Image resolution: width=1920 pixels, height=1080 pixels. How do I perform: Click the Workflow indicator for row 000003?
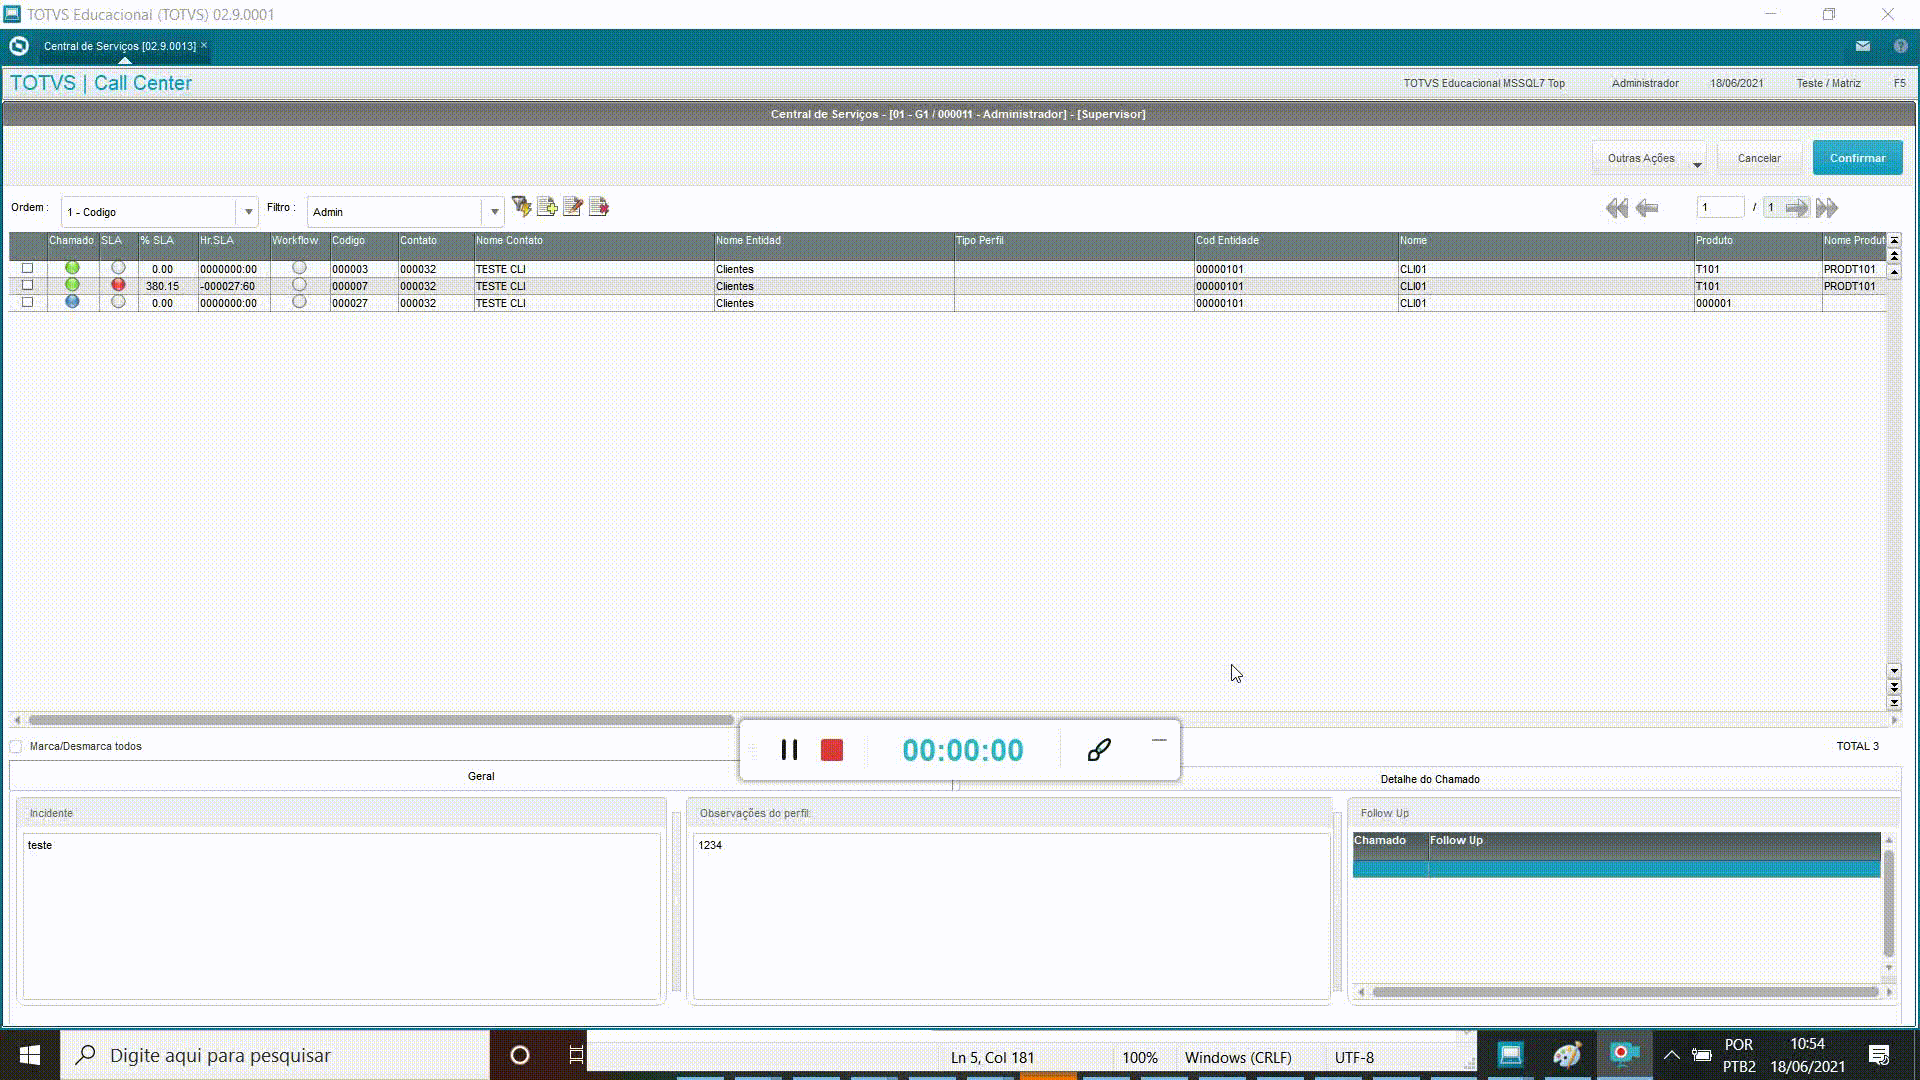[299, 268]
